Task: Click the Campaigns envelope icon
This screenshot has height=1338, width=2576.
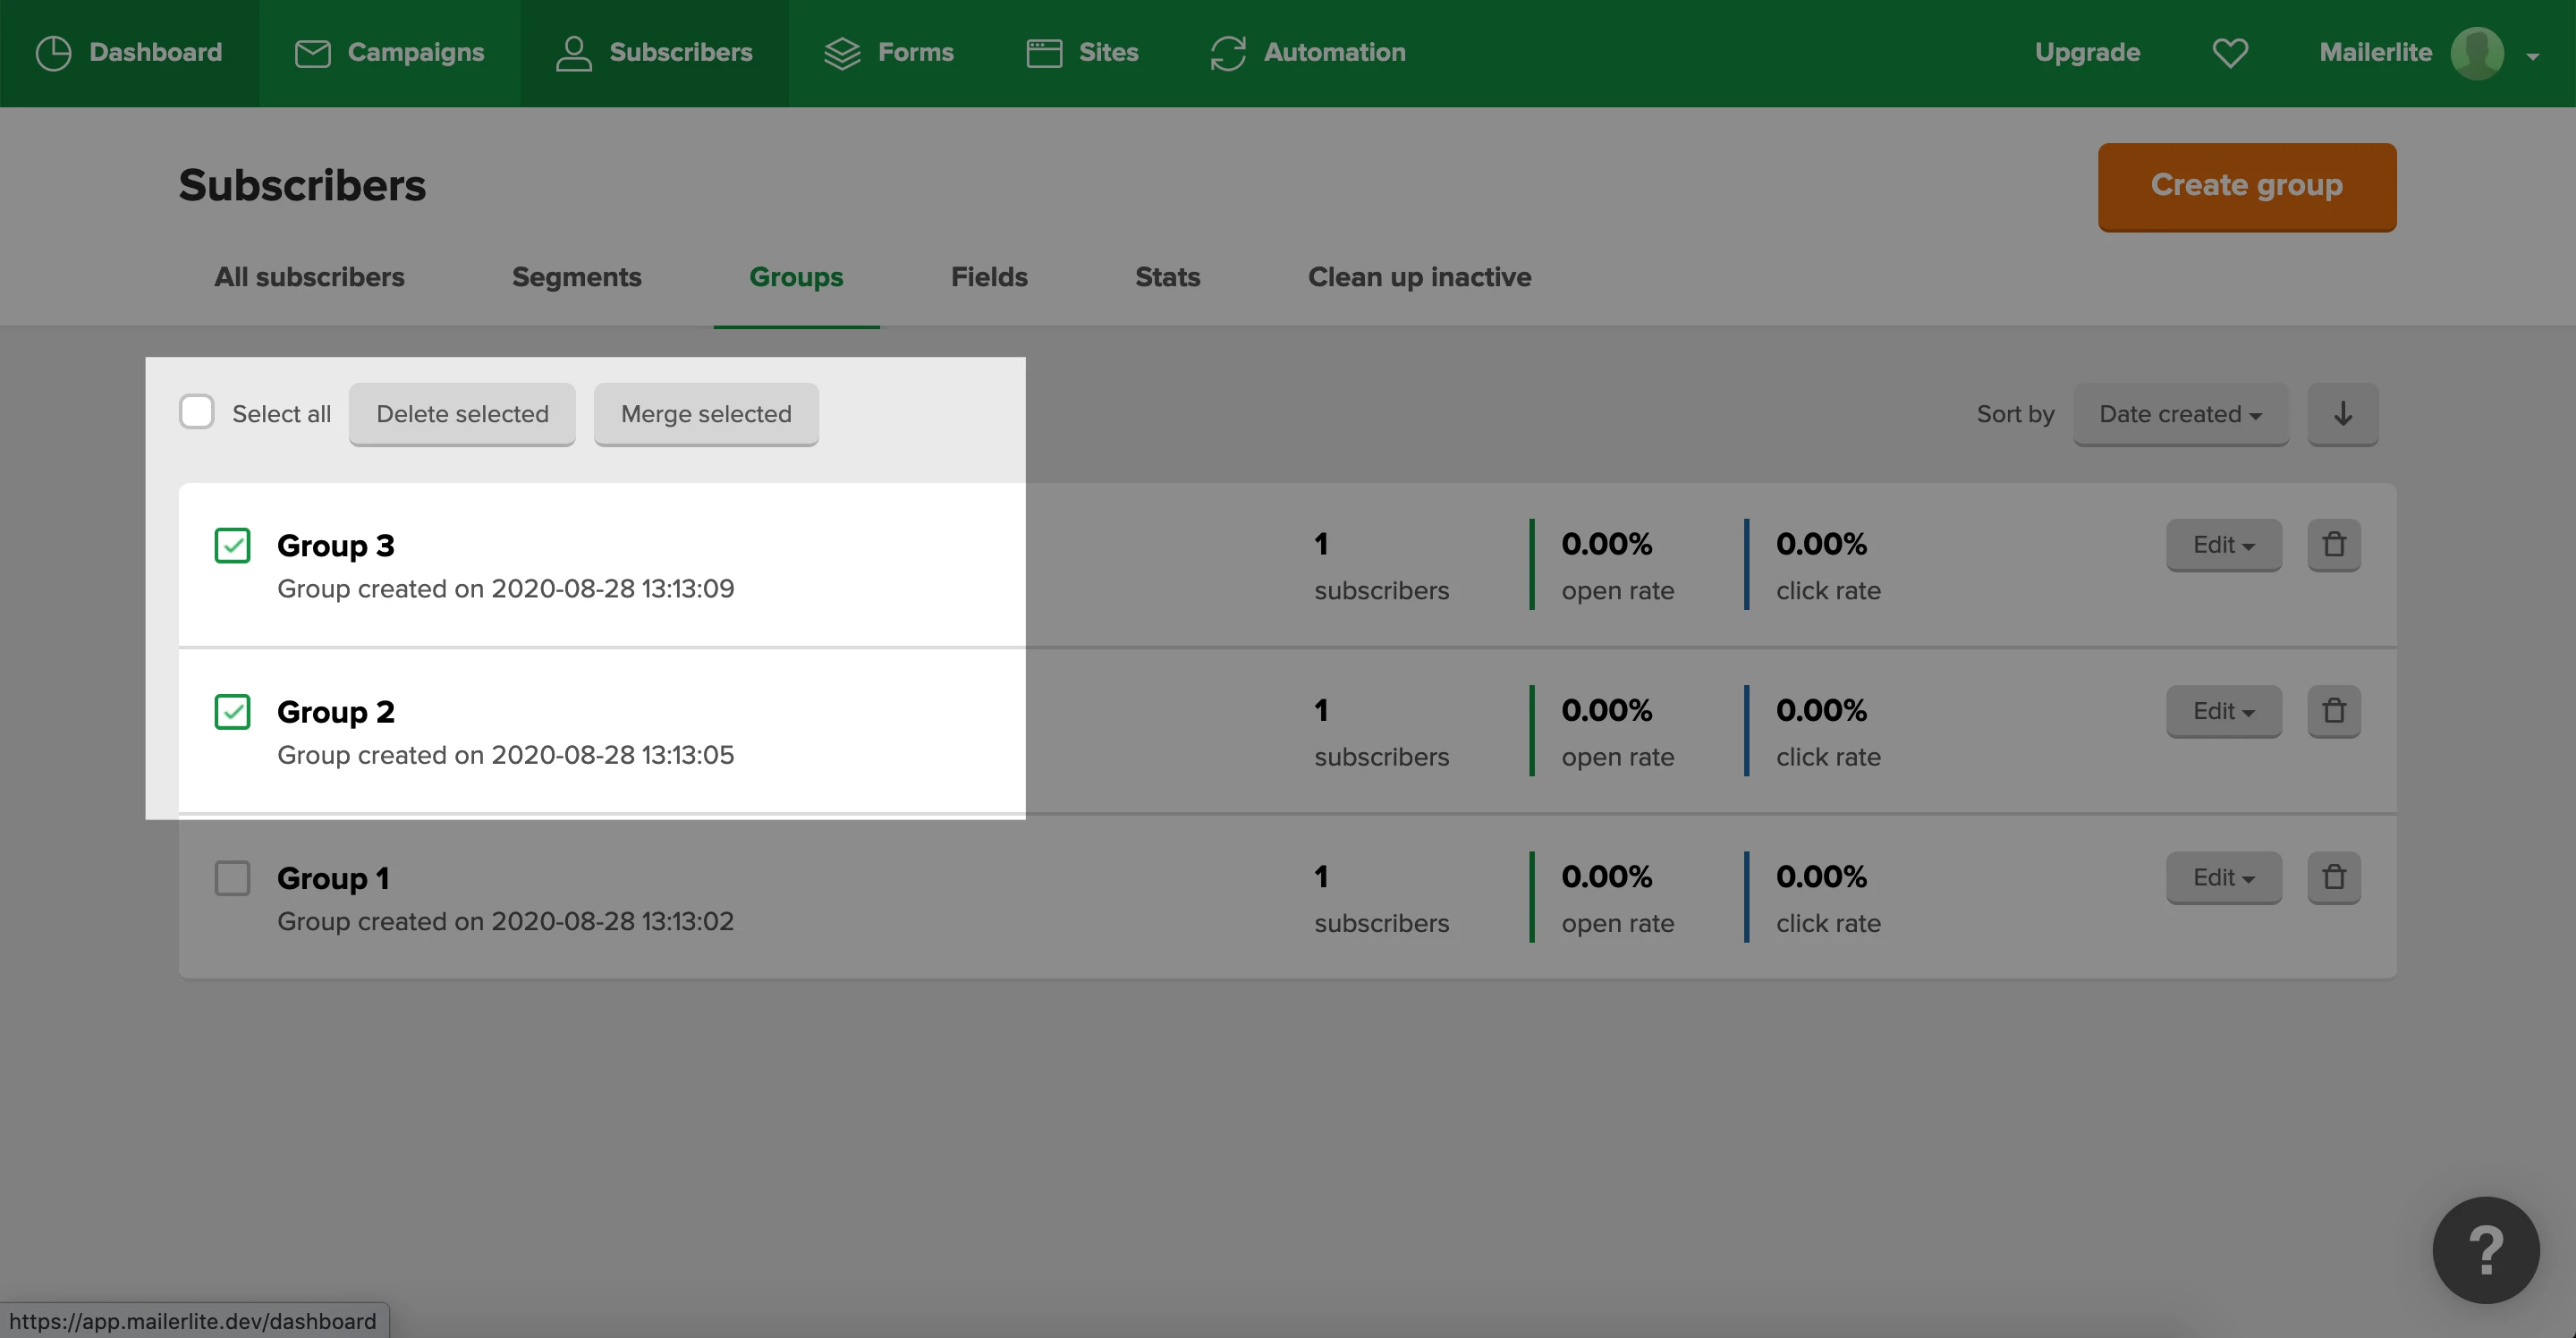Action: pyautogui.click(x=312, y=53)
